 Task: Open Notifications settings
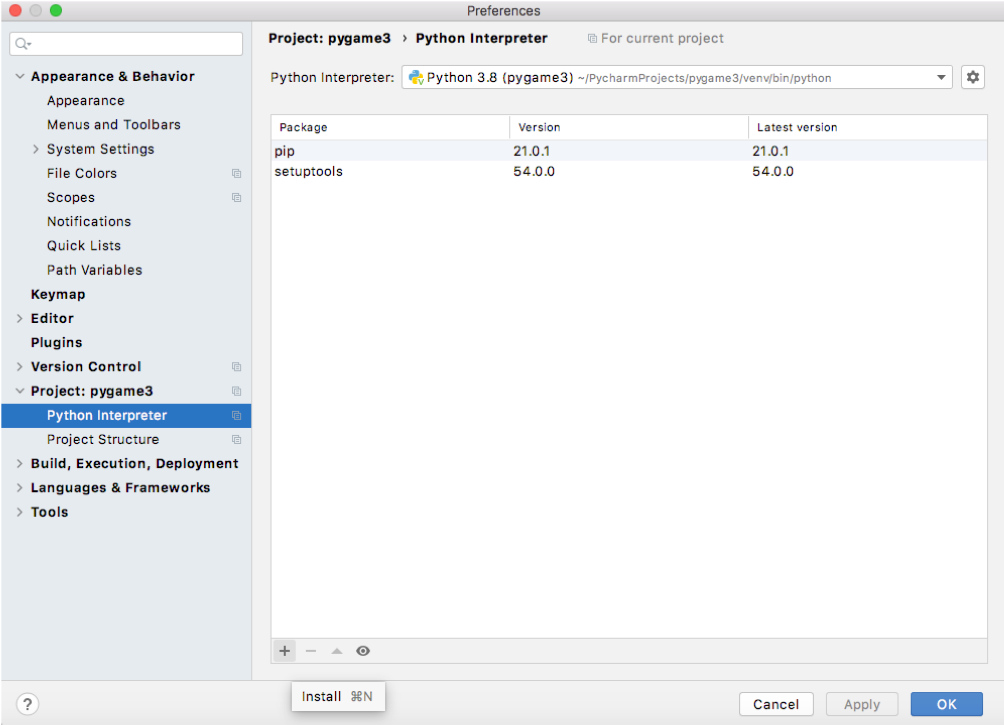(89, 222)
